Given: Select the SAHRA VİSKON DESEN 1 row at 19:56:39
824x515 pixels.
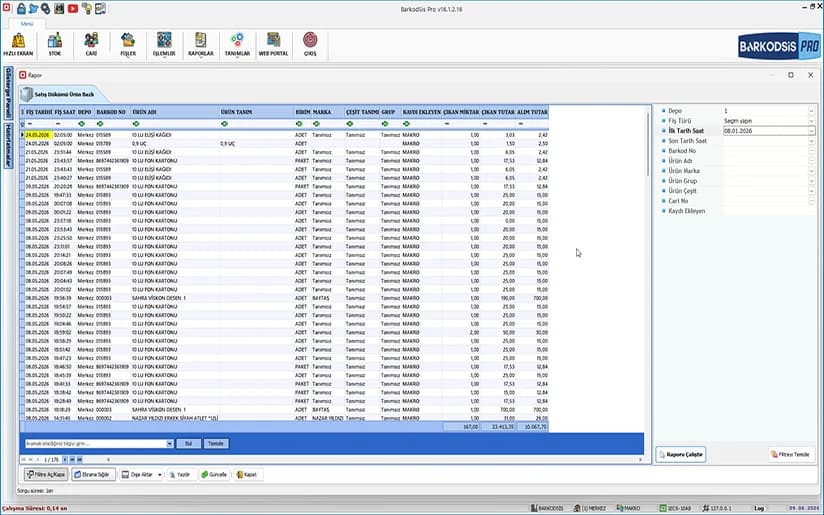Looking at the screenshot, I should click(286, 298).
